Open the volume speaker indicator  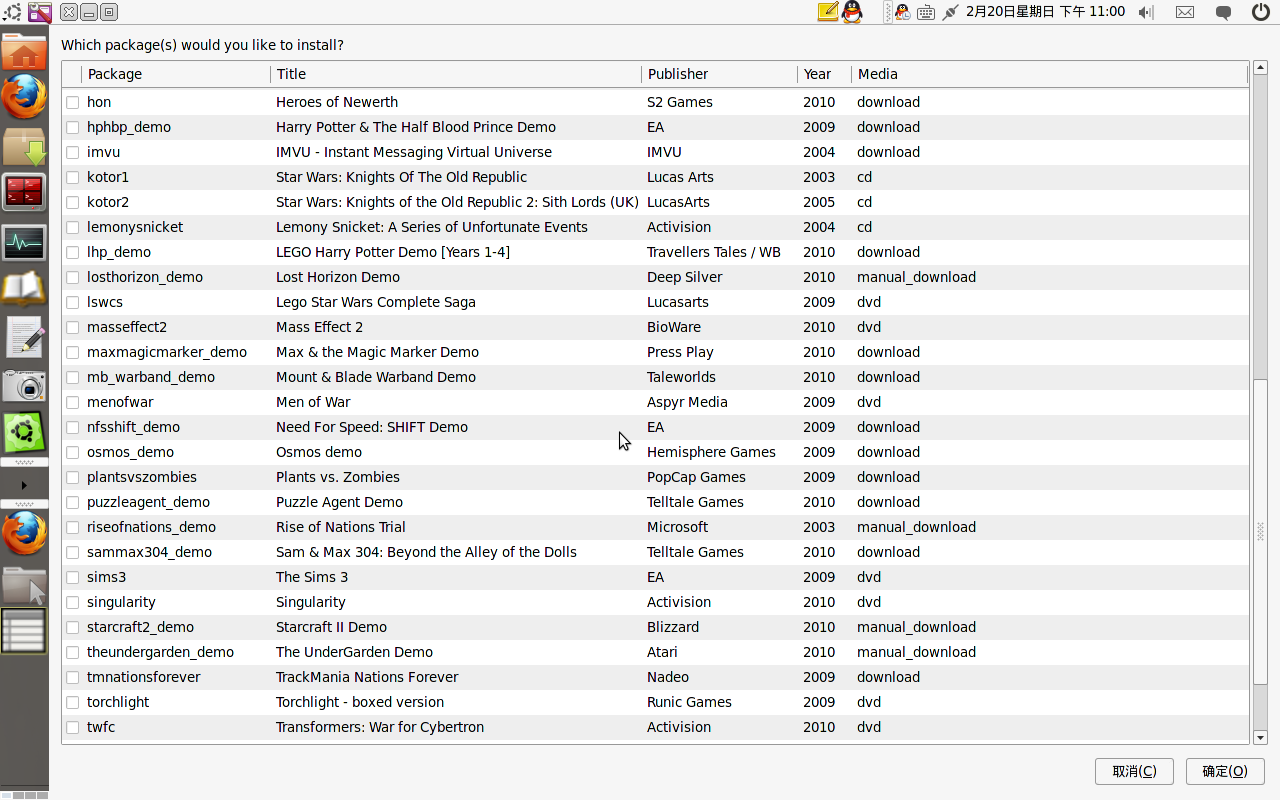click(x=1146, y=12)
